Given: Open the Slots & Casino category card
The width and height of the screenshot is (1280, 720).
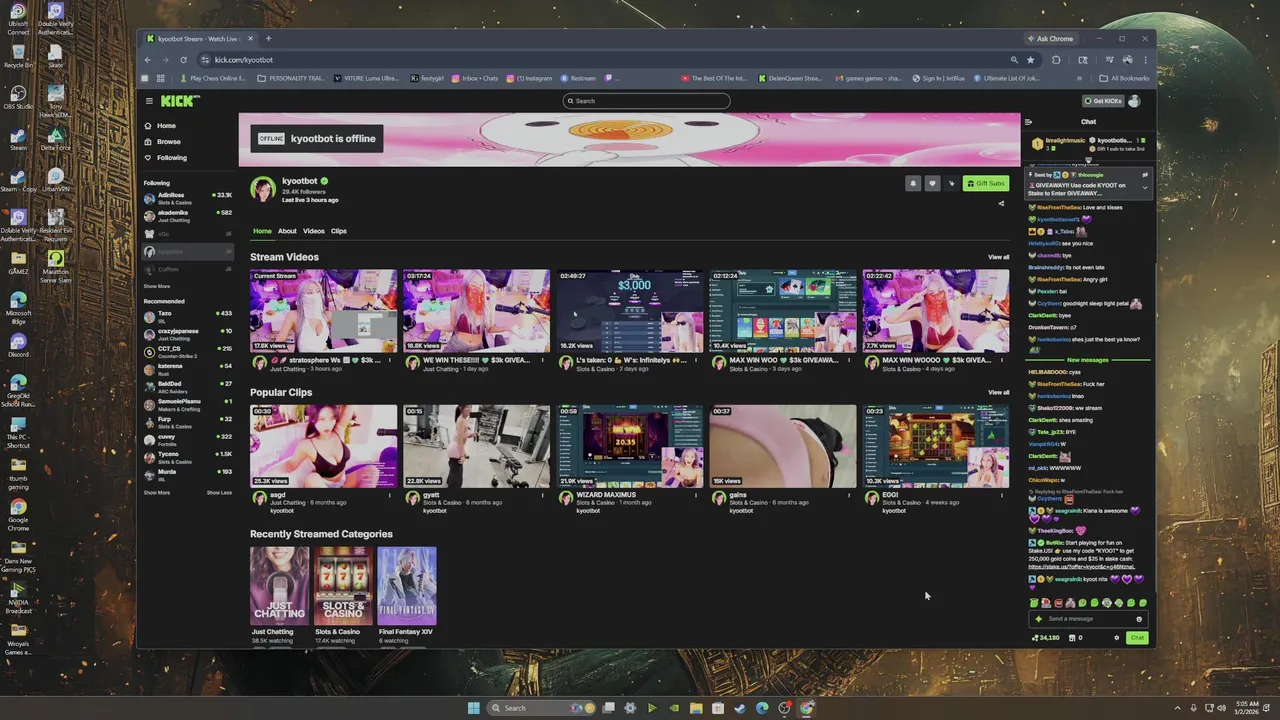Looking at the screenshot, I should tap(343, 585).
